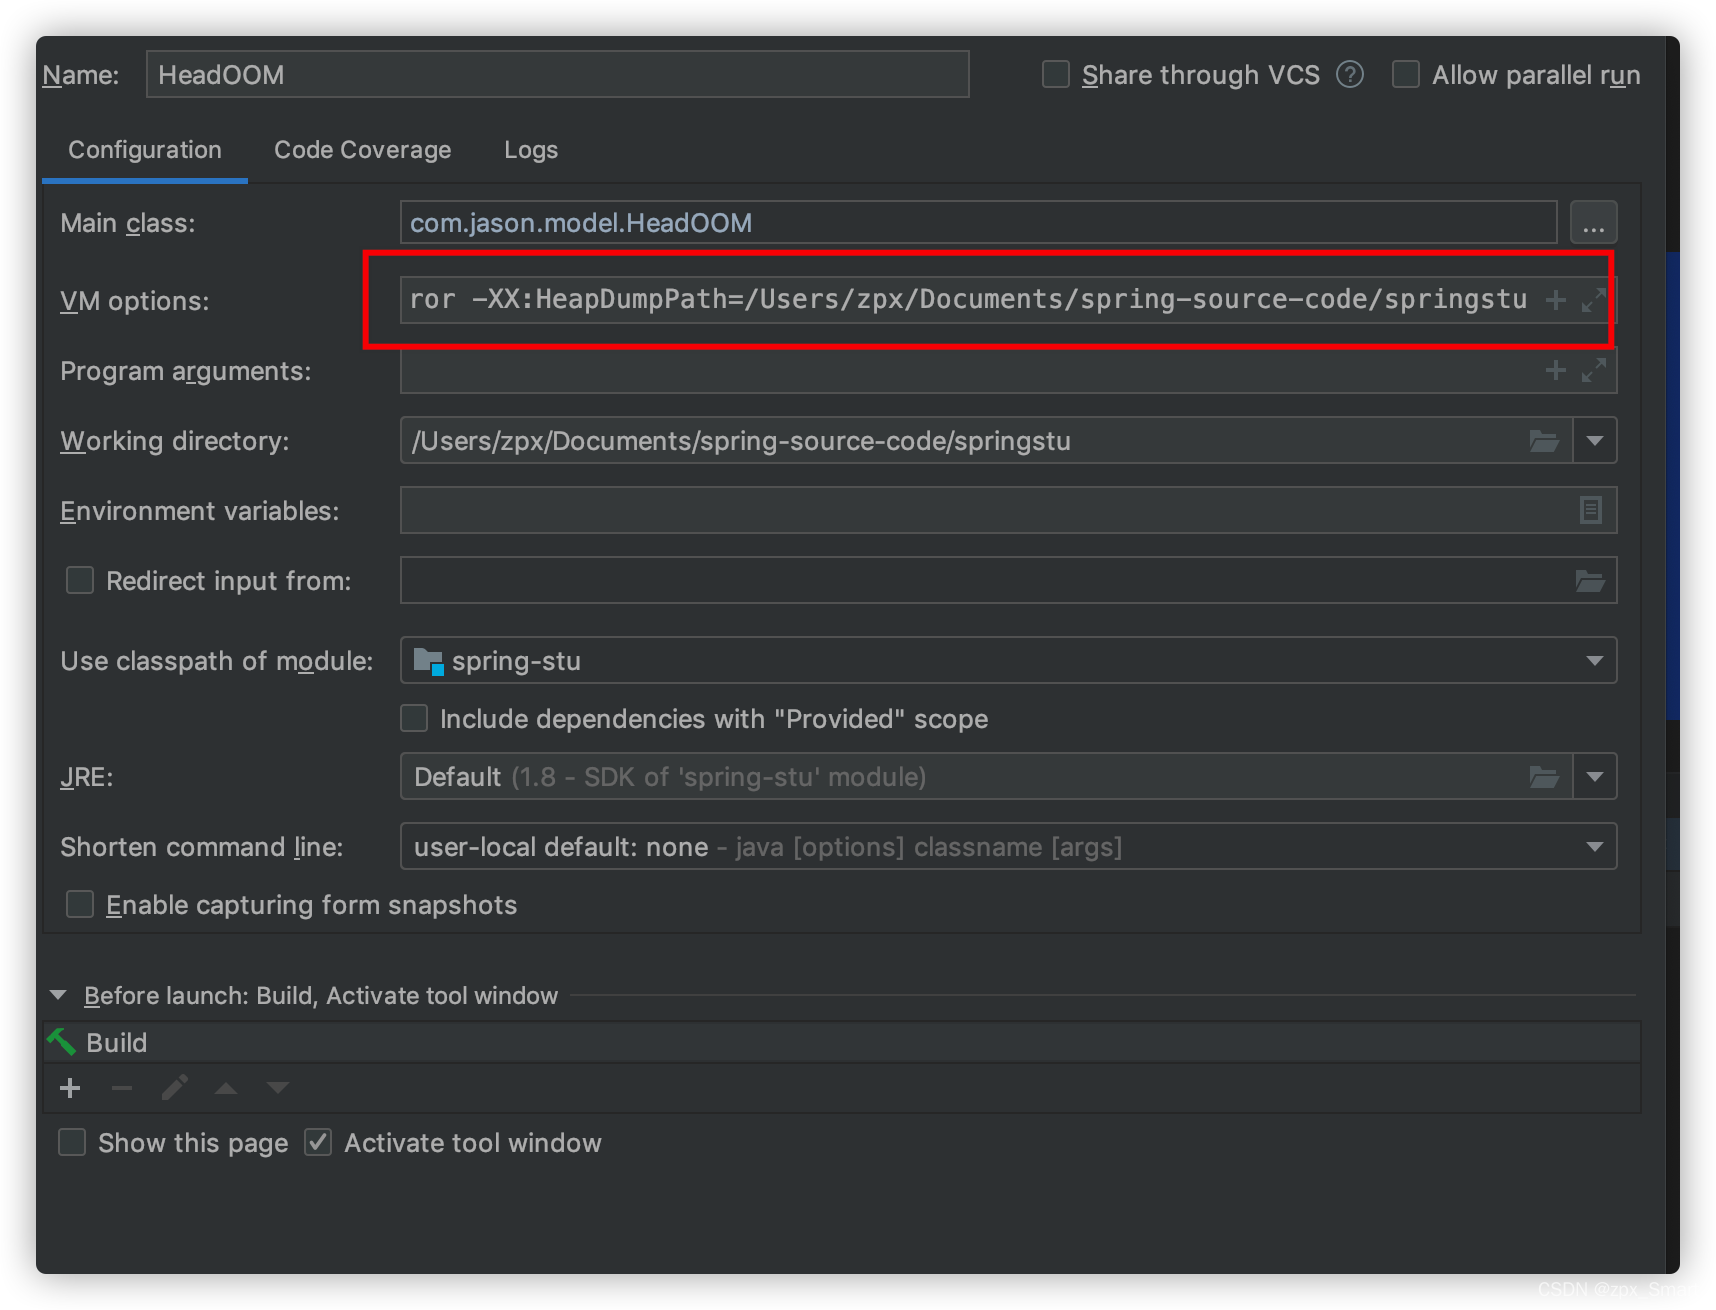This screenshot has width=1716, height=1310.
Task: Open the JRE dropdown arrow
Action: click(x=1595, y=777)
